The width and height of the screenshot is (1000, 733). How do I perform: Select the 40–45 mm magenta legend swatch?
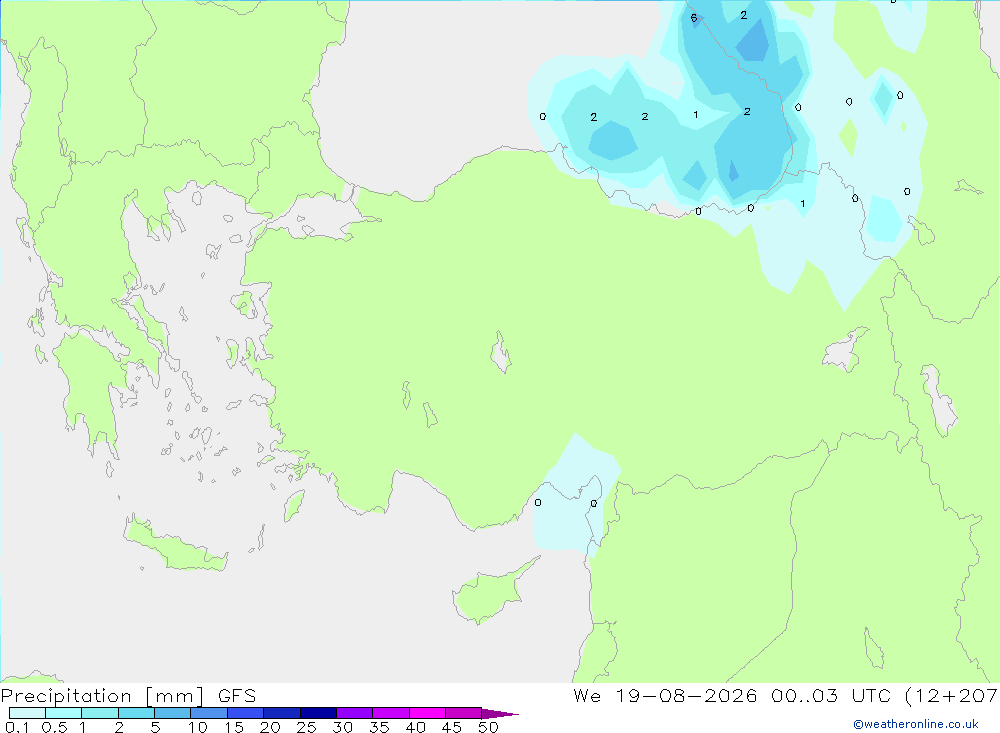[x=427, y=713]
